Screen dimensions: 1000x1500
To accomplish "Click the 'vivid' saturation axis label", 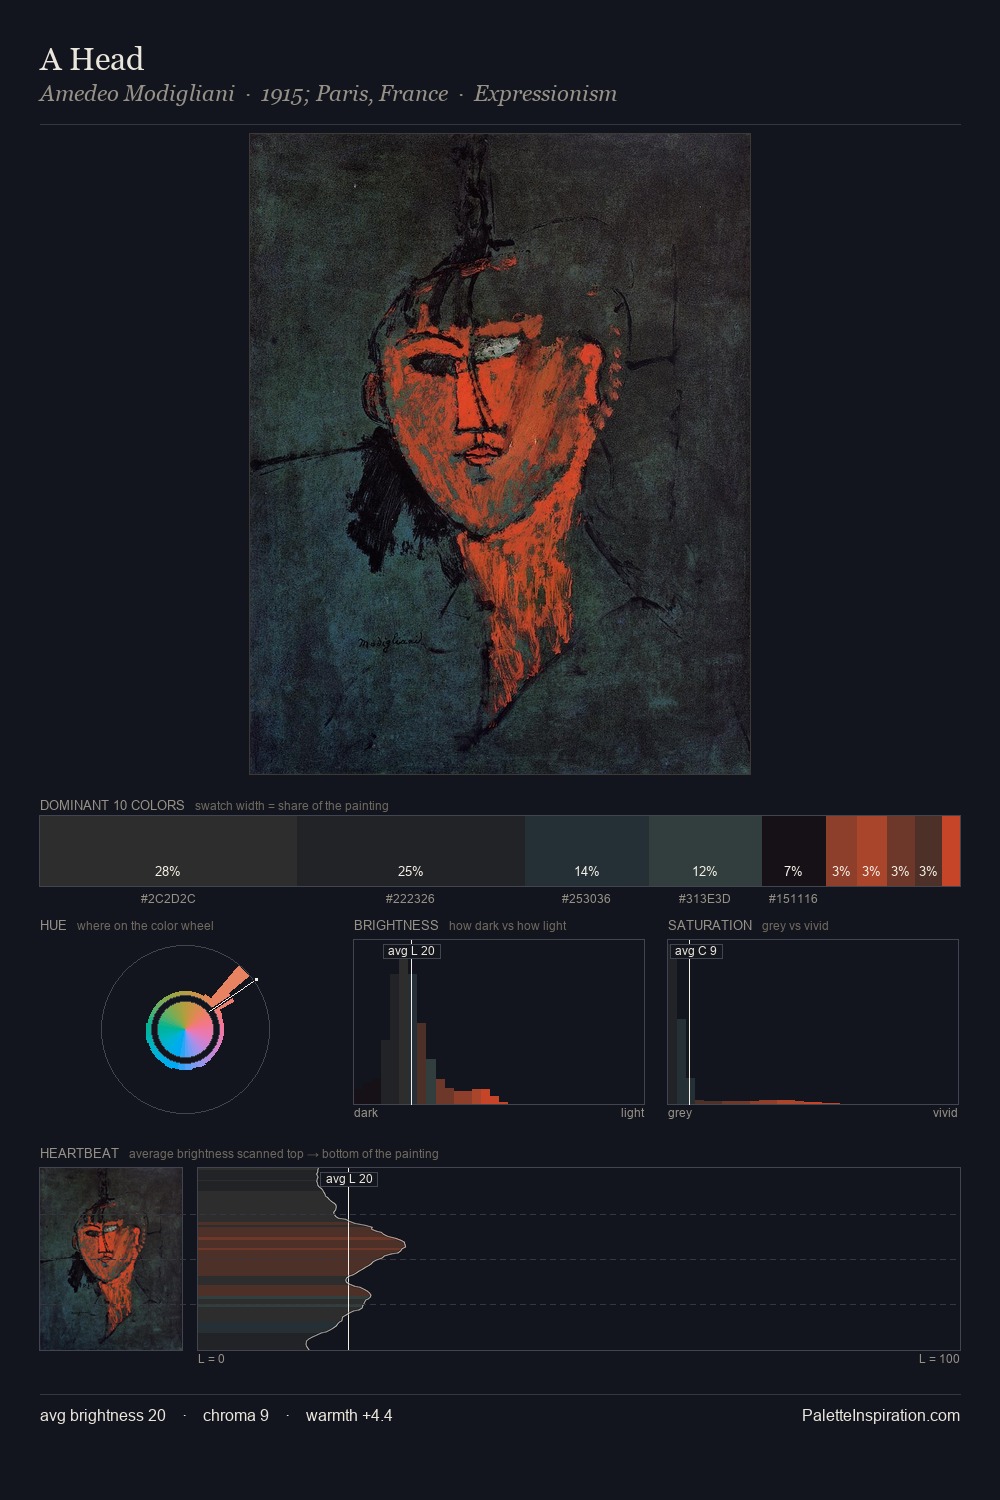I will click(x=945, y=1113).
